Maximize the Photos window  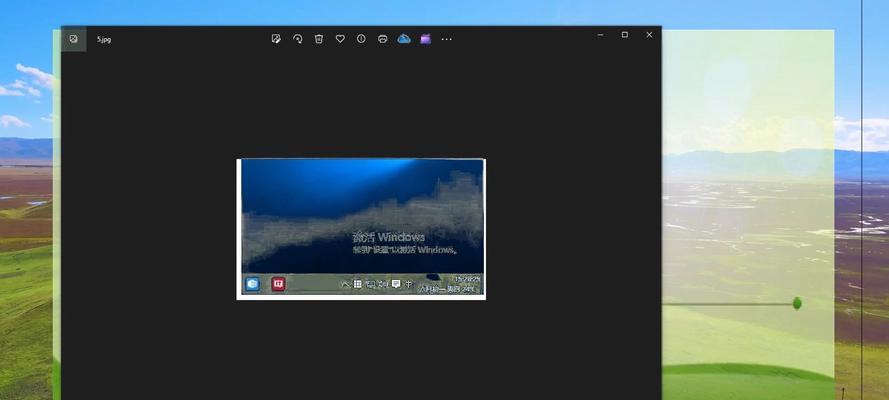(625, 35)
